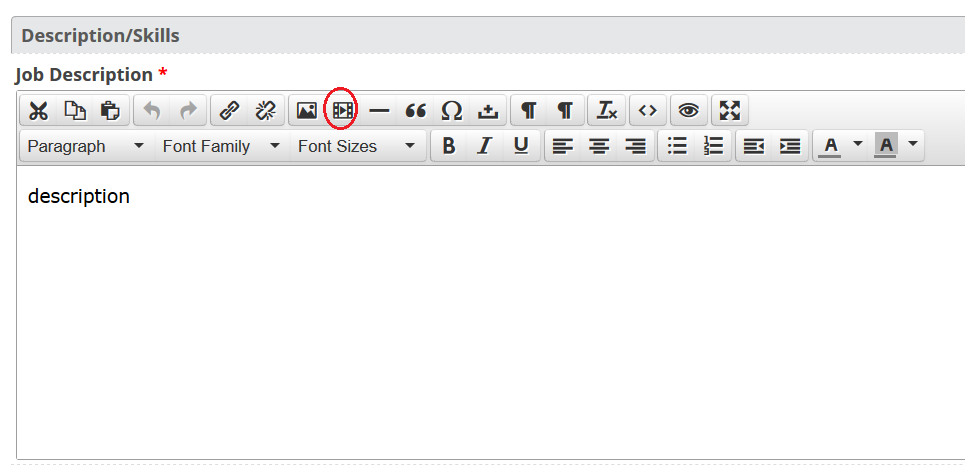Preview content using the eye icon
The width and height of the screenshot is (965, 471).
tap(689, 111)
